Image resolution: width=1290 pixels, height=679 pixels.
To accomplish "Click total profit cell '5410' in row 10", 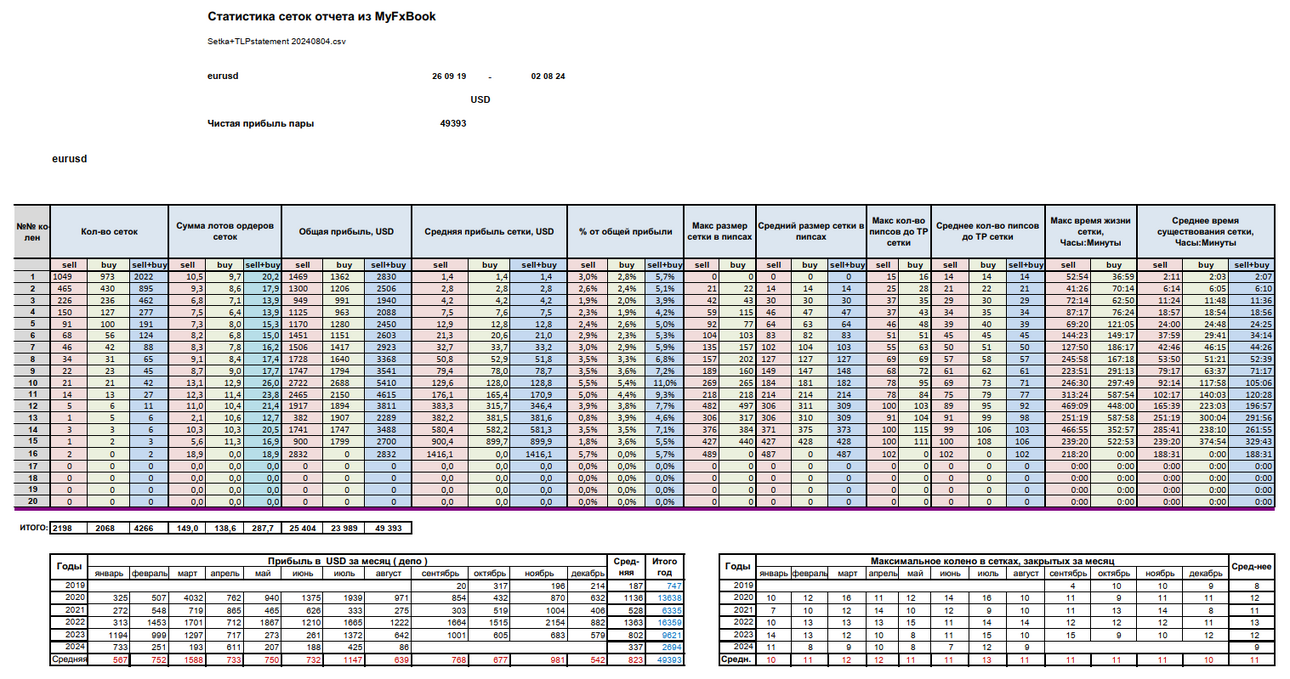I will [x=389, y=381].
